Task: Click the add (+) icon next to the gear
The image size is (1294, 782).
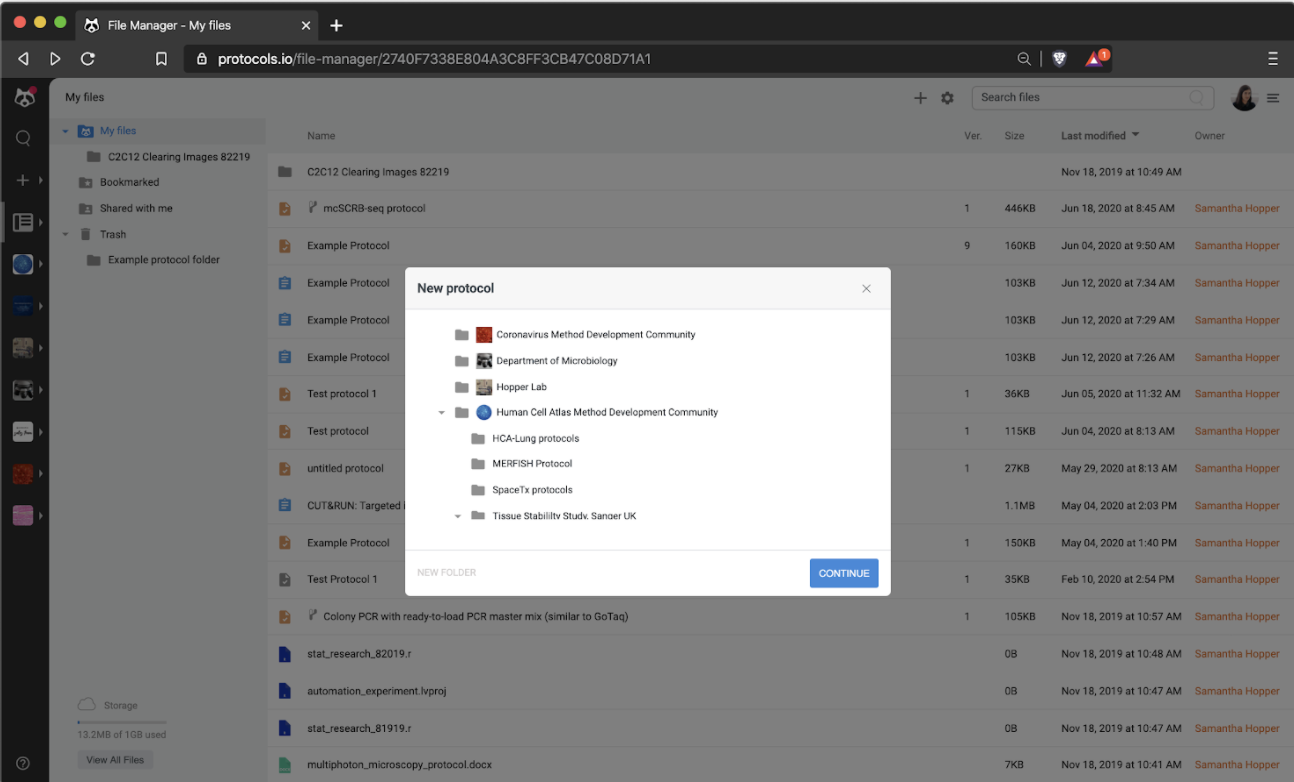Action: click(920, 97)
